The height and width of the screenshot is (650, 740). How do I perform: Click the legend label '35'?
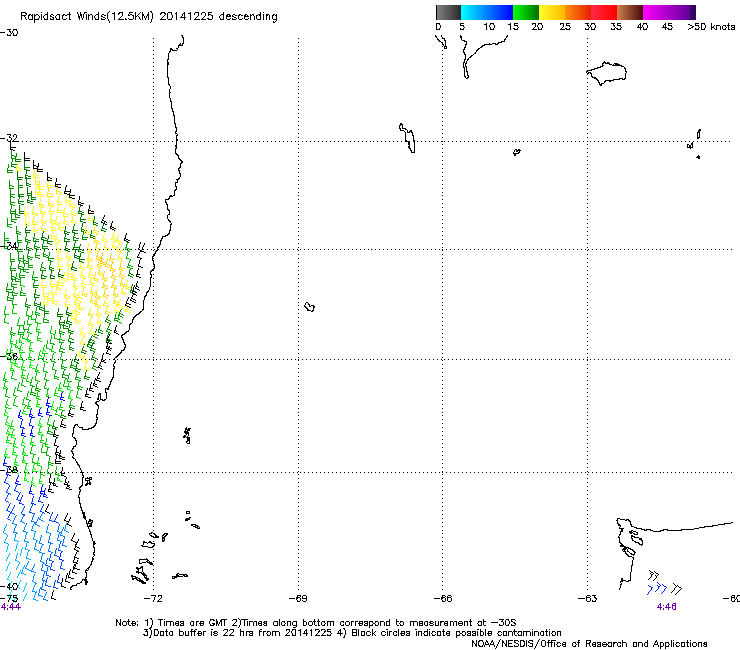pyautogui.click(x=616, y=27)
